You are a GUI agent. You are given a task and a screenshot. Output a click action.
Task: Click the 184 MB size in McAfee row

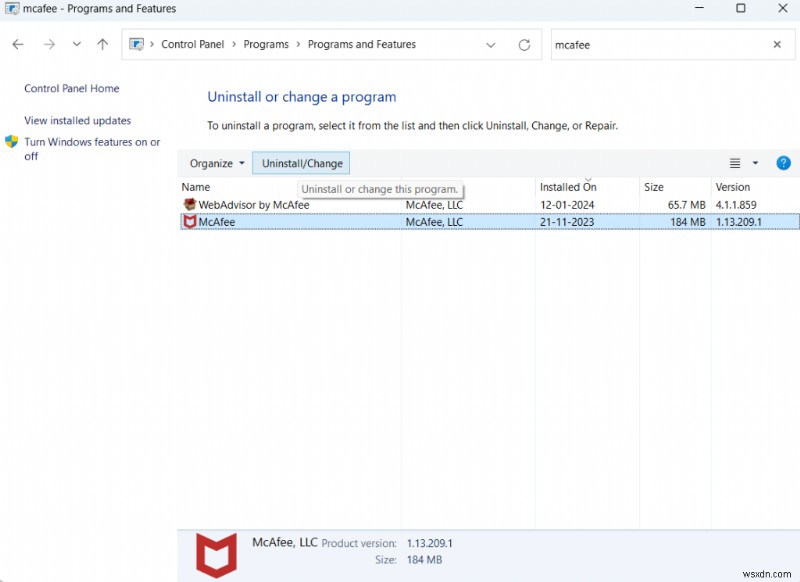(688, 222)
